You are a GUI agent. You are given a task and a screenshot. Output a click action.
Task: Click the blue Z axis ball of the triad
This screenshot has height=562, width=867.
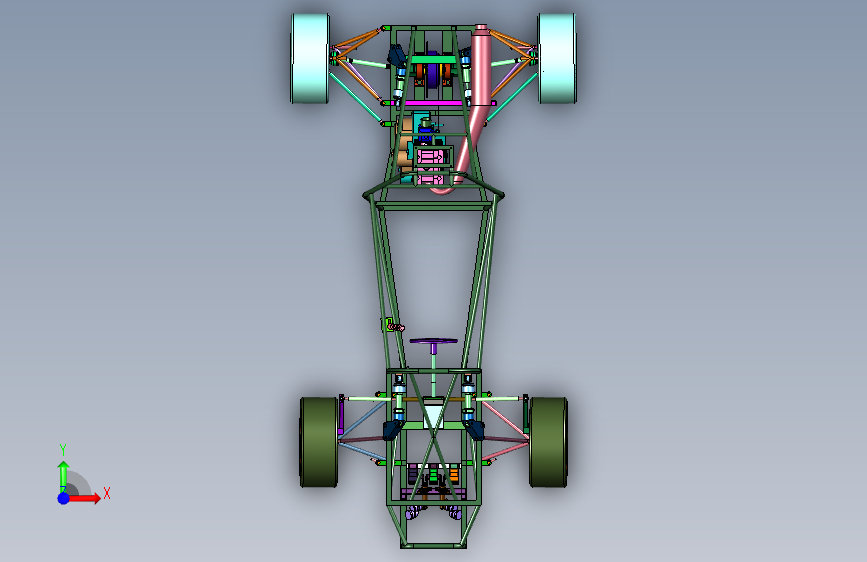coord(64,498)
